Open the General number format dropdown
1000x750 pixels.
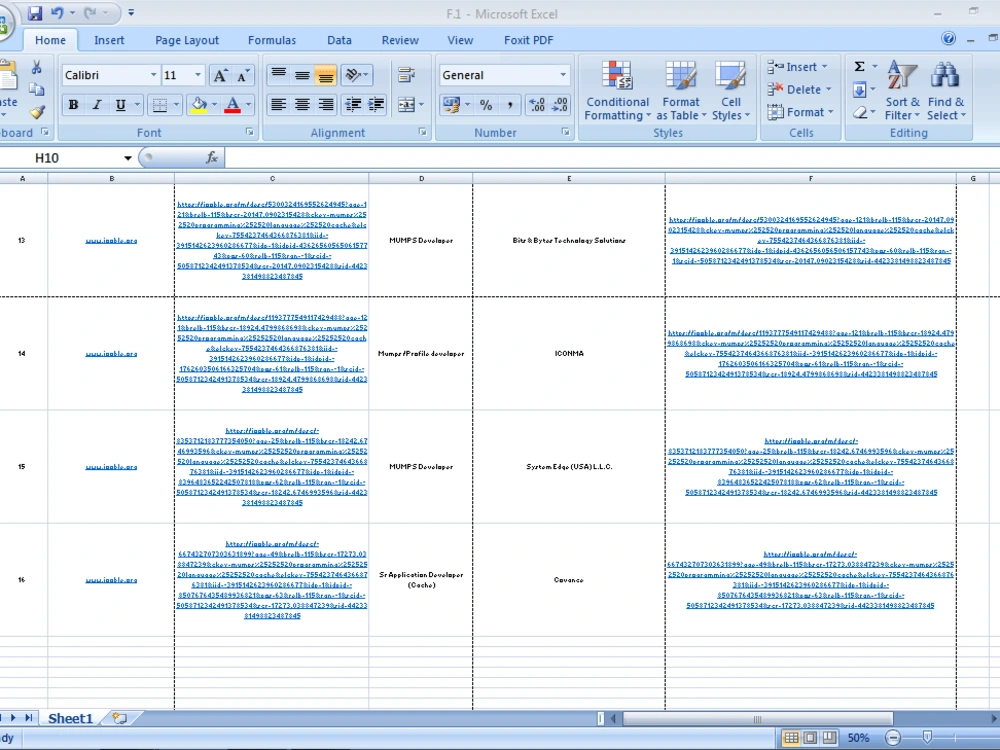pos(562,75)
